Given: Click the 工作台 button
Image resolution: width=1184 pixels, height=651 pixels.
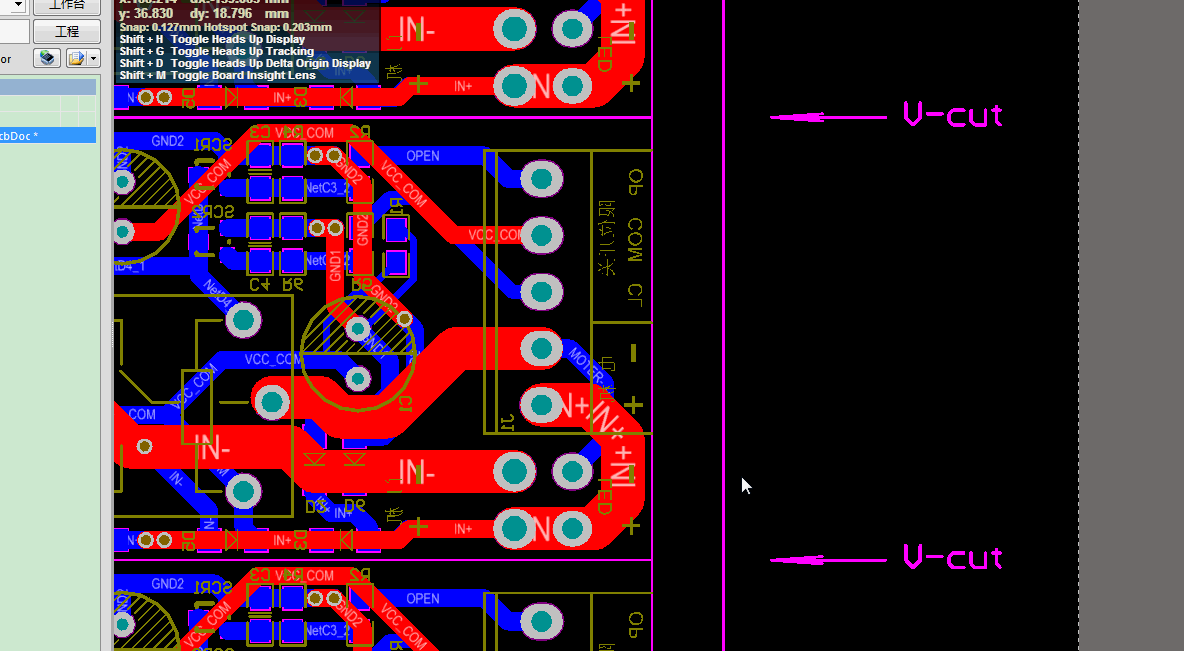Looking at the screenshot, I should pos(66,6).
